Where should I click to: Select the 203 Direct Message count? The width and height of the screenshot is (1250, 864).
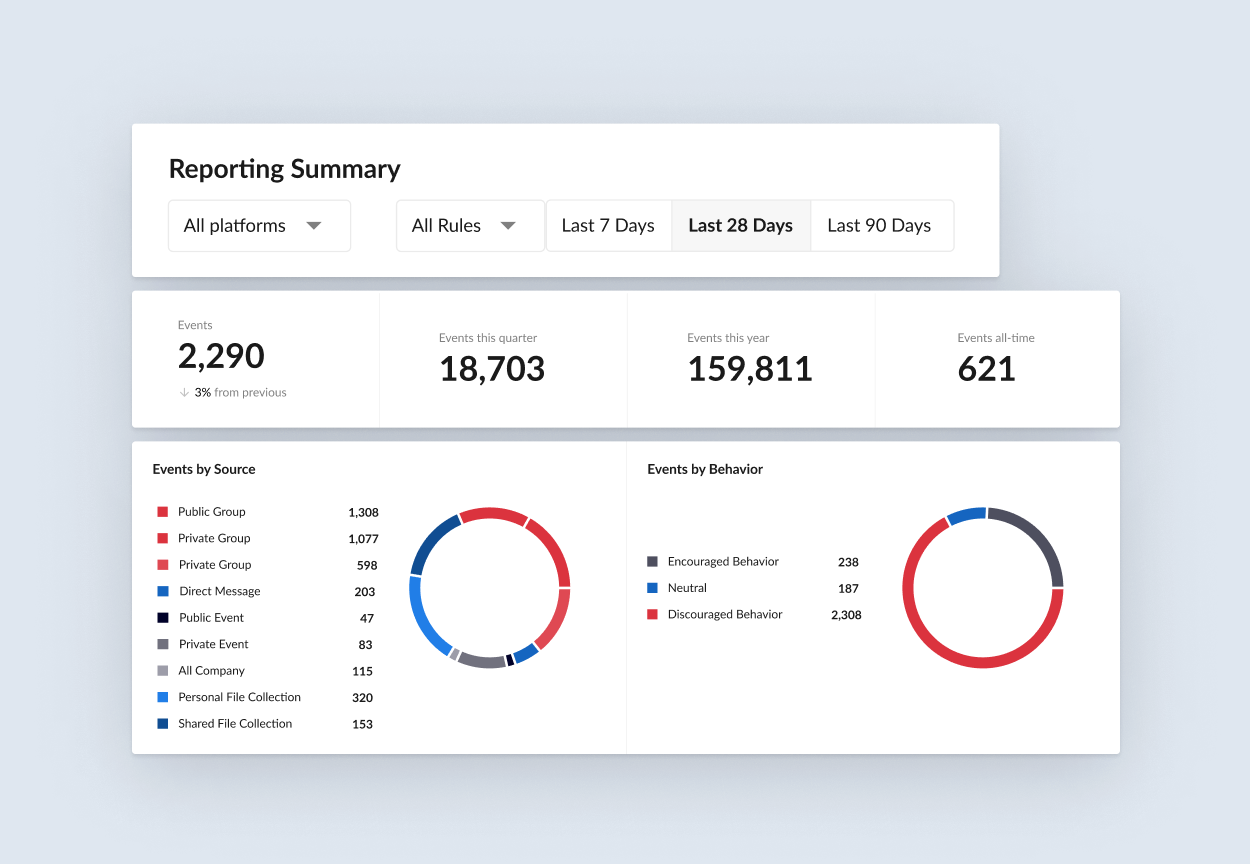365,592
